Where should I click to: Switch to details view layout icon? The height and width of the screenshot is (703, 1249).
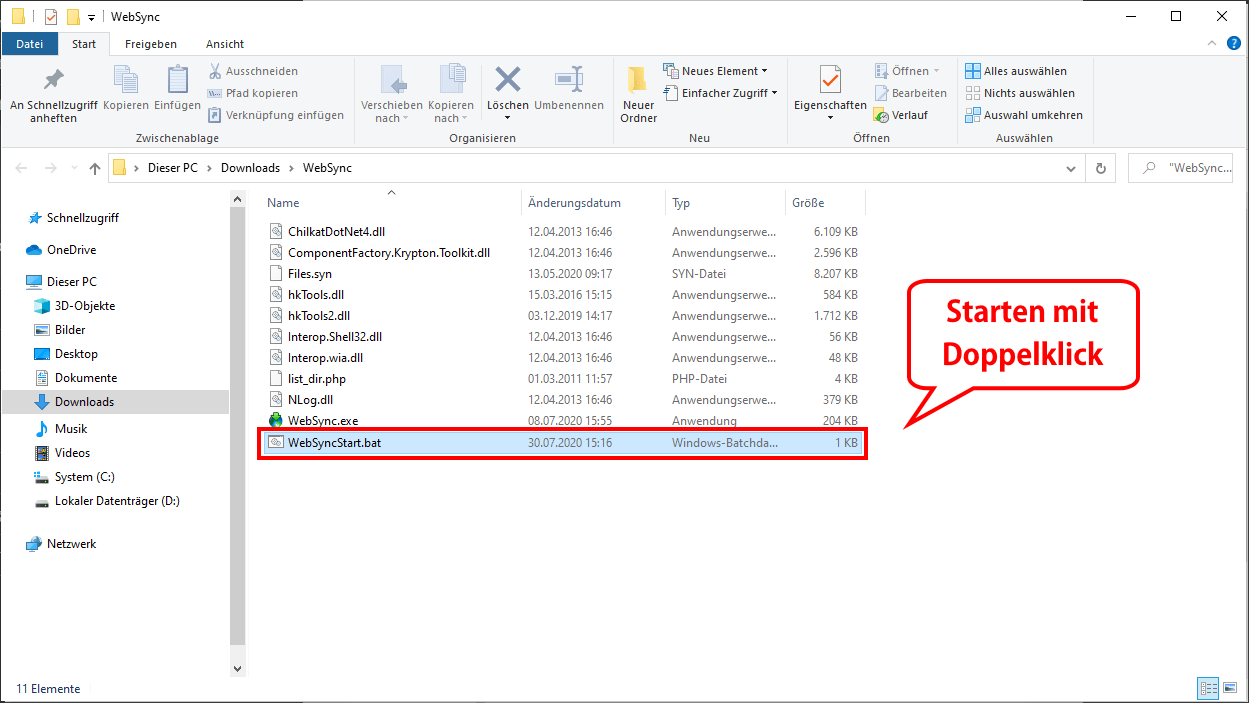click(1209, 688)
